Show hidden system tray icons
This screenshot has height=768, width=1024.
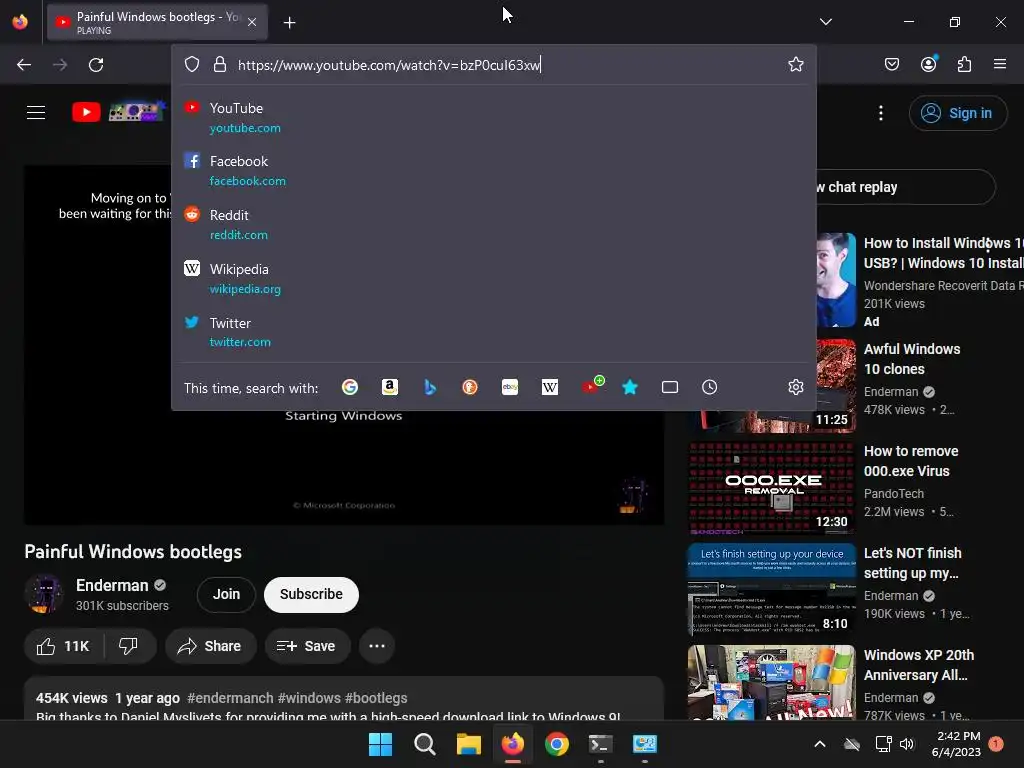click(820, 744)
